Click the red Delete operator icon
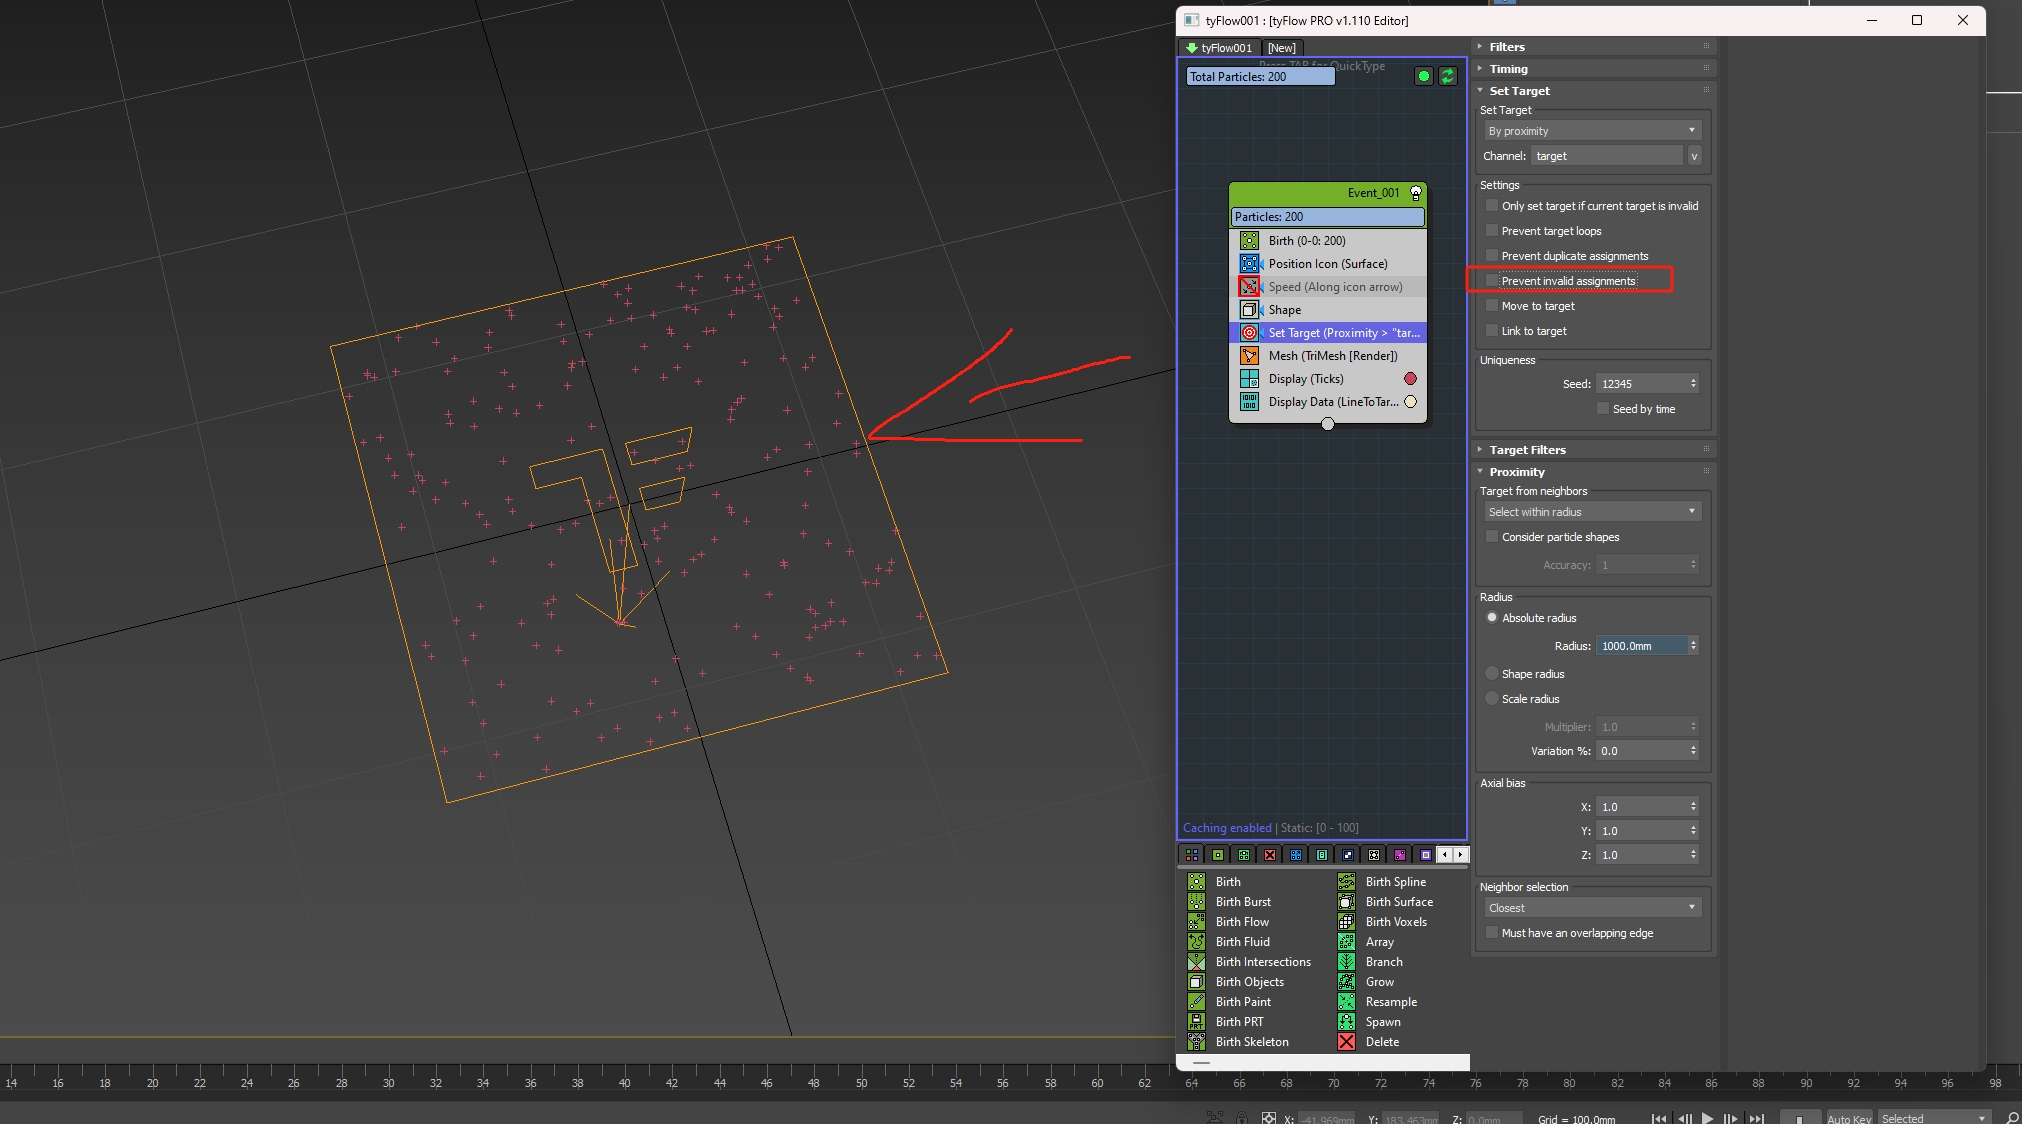This screenshot has height=1124, width=2022. pyautogui.click(x=1347, y=1042)
